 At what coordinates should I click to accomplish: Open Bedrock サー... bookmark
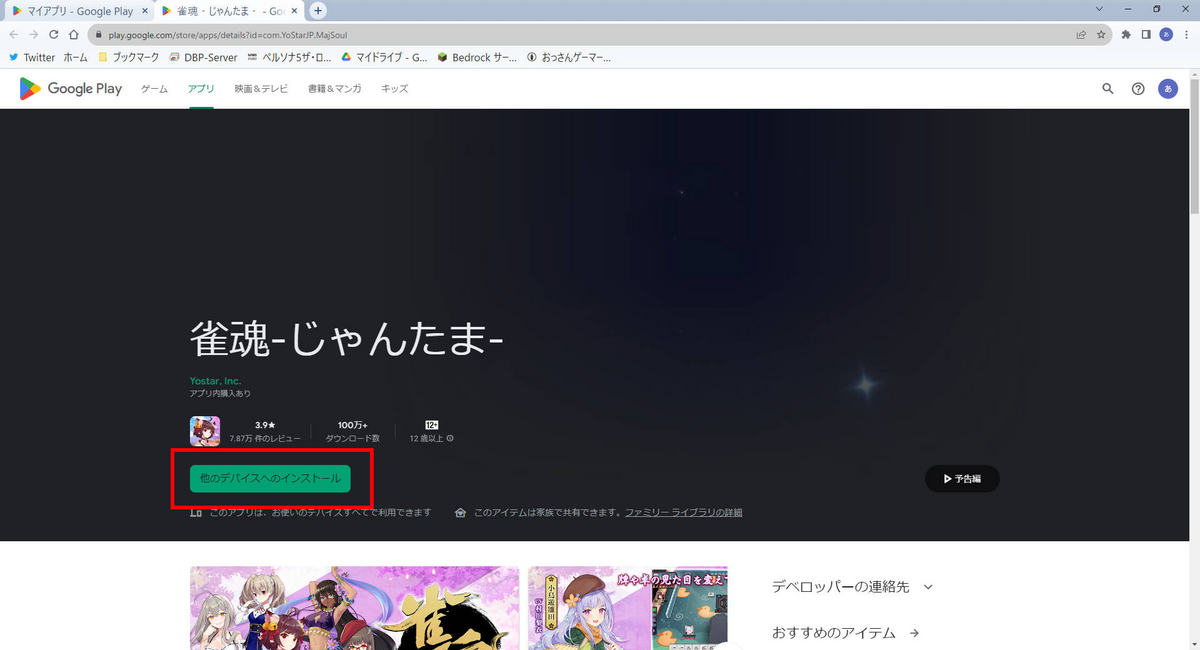click(x=477, y=58)
